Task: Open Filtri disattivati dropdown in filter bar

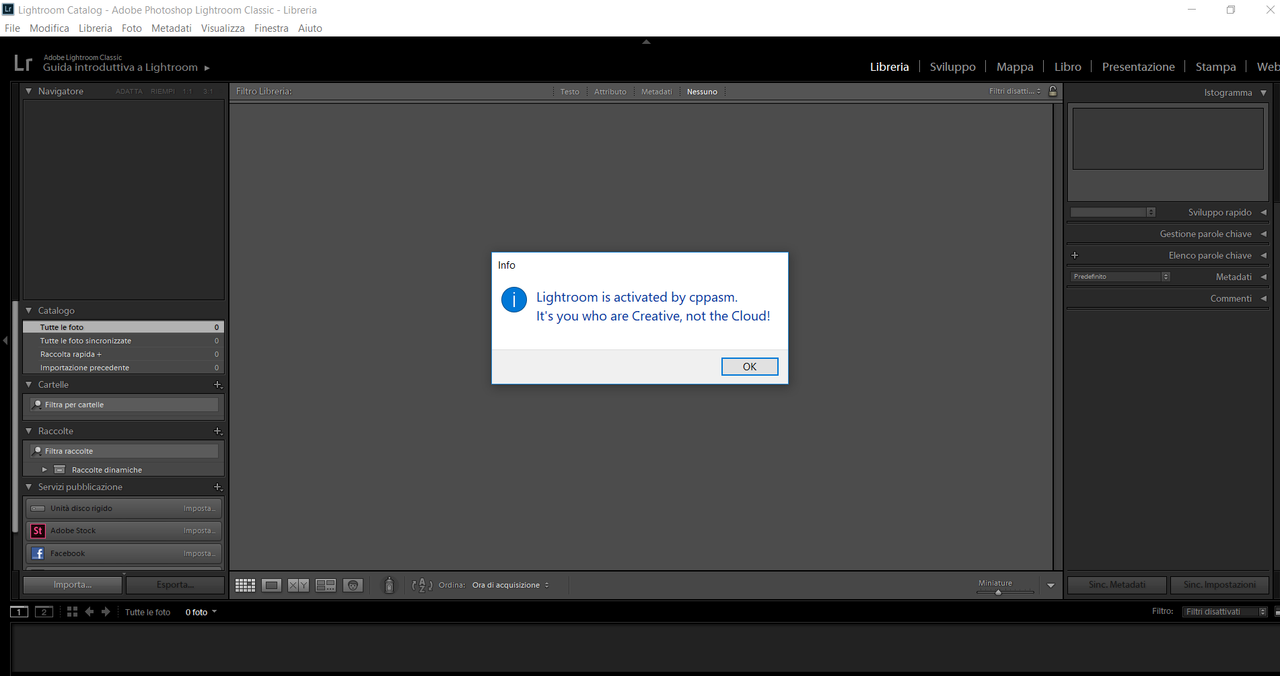Action: (x=1015, y=91)
